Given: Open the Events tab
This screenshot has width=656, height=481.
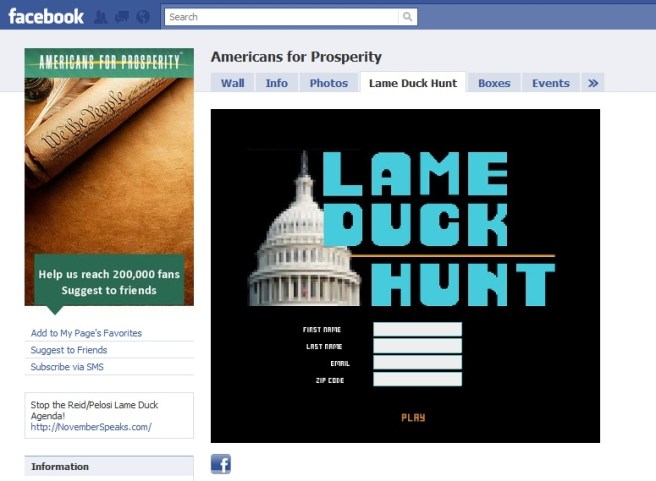Looking at the screenshot, I should pos(551,83).
